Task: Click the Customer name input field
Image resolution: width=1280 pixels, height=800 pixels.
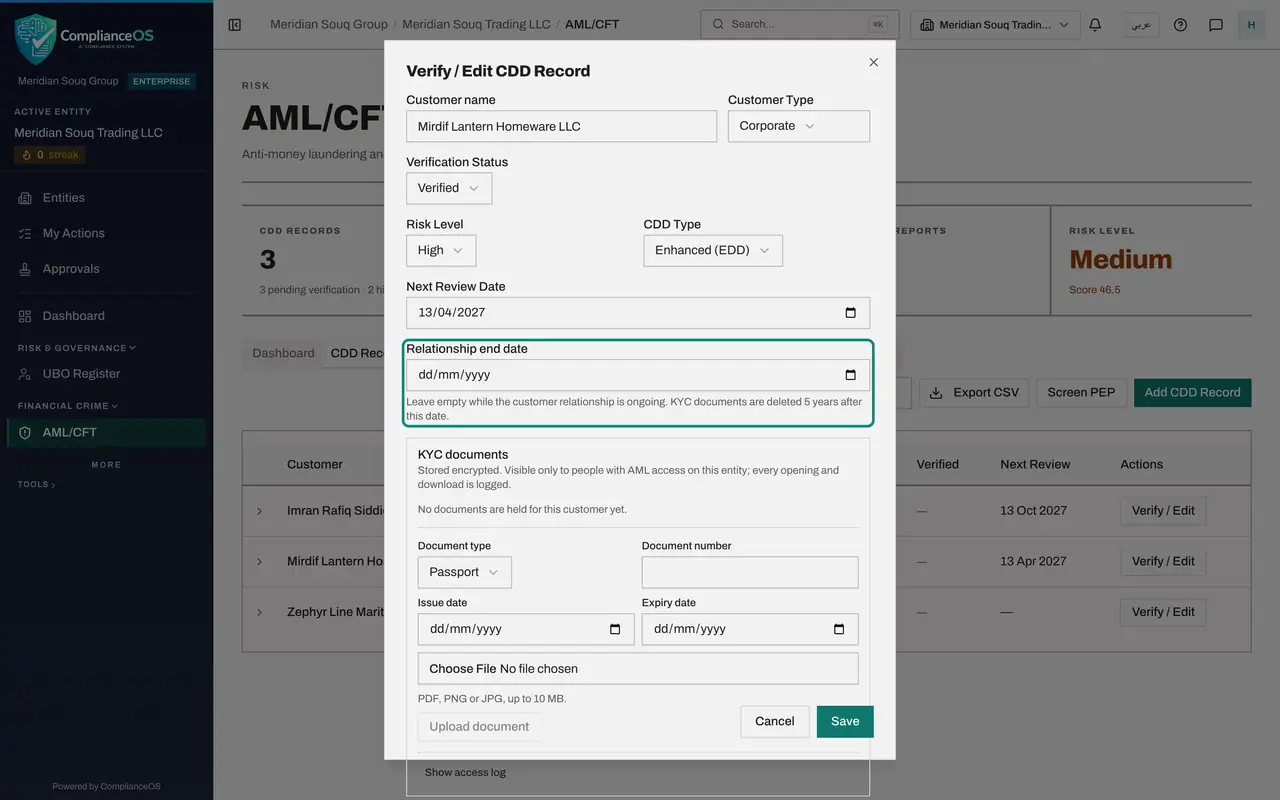Action: 562,126
